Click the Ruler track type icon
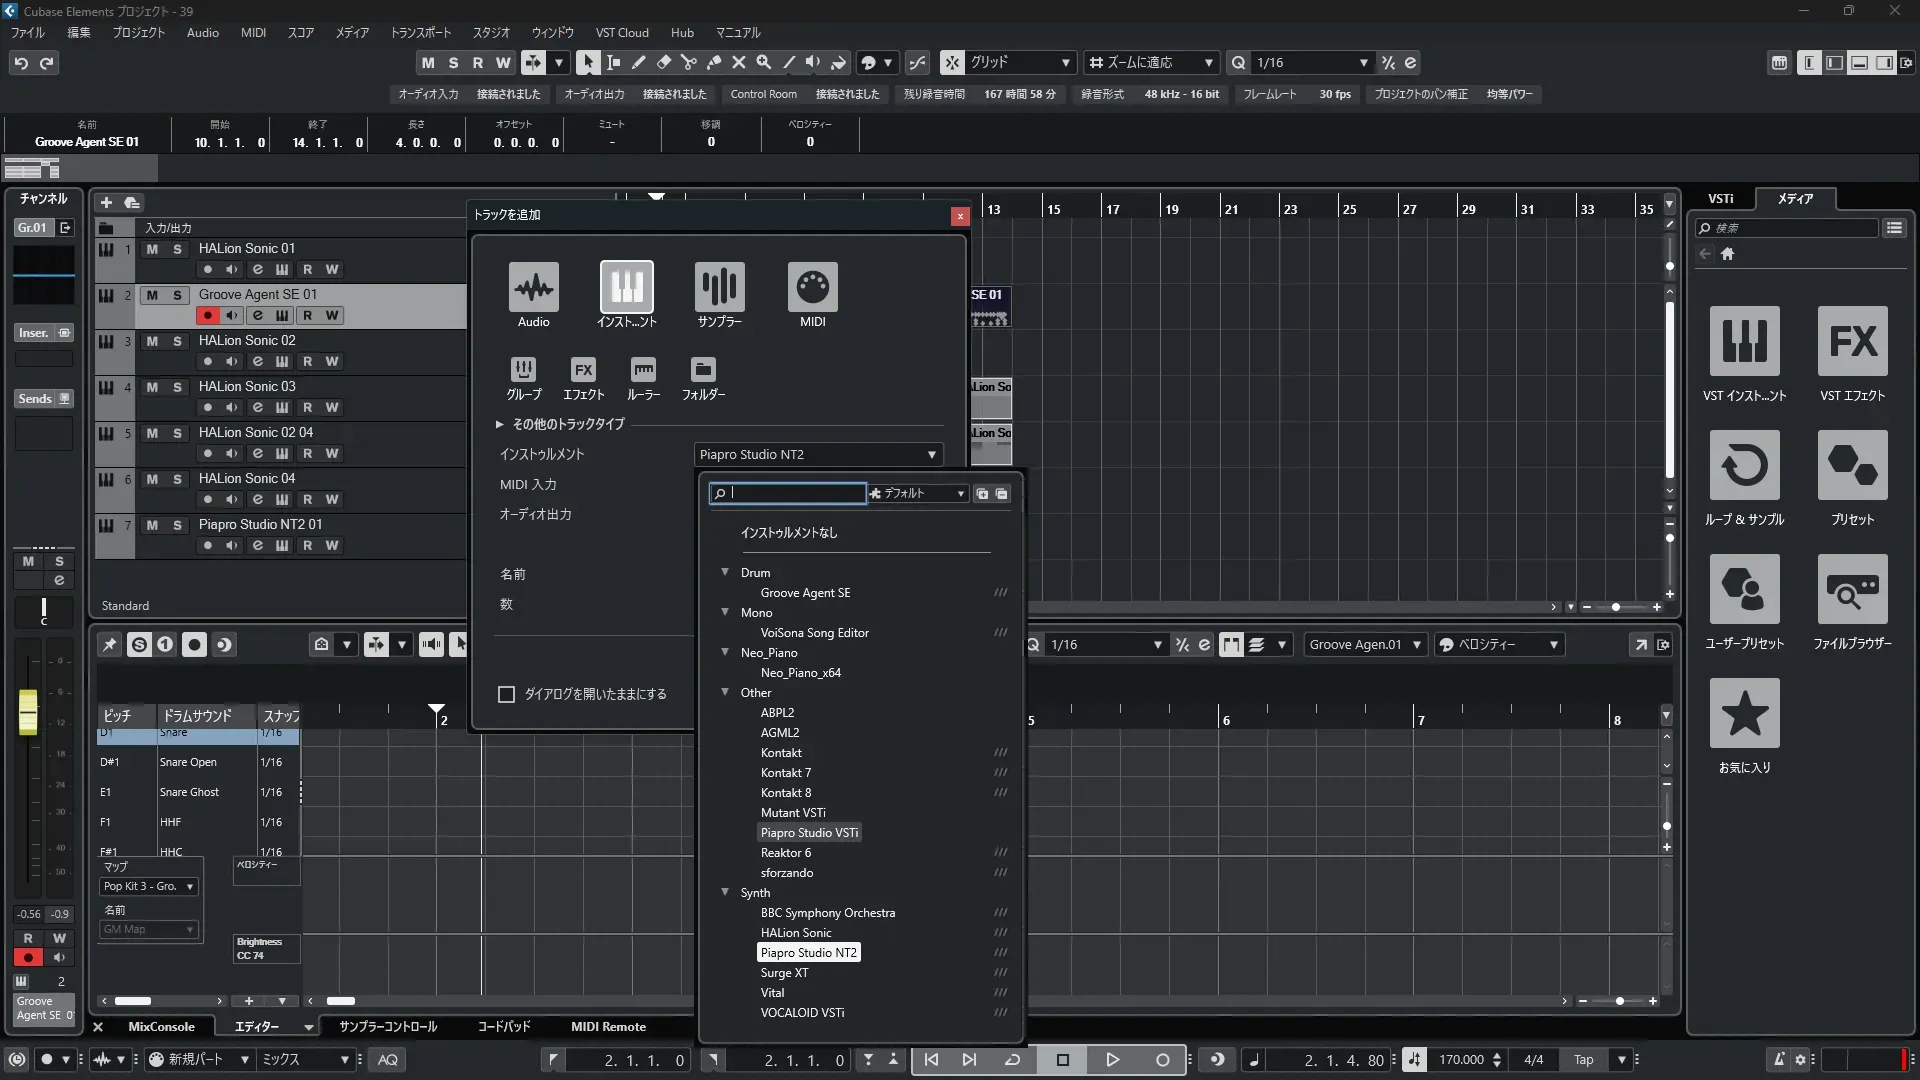 coord(643,370)
